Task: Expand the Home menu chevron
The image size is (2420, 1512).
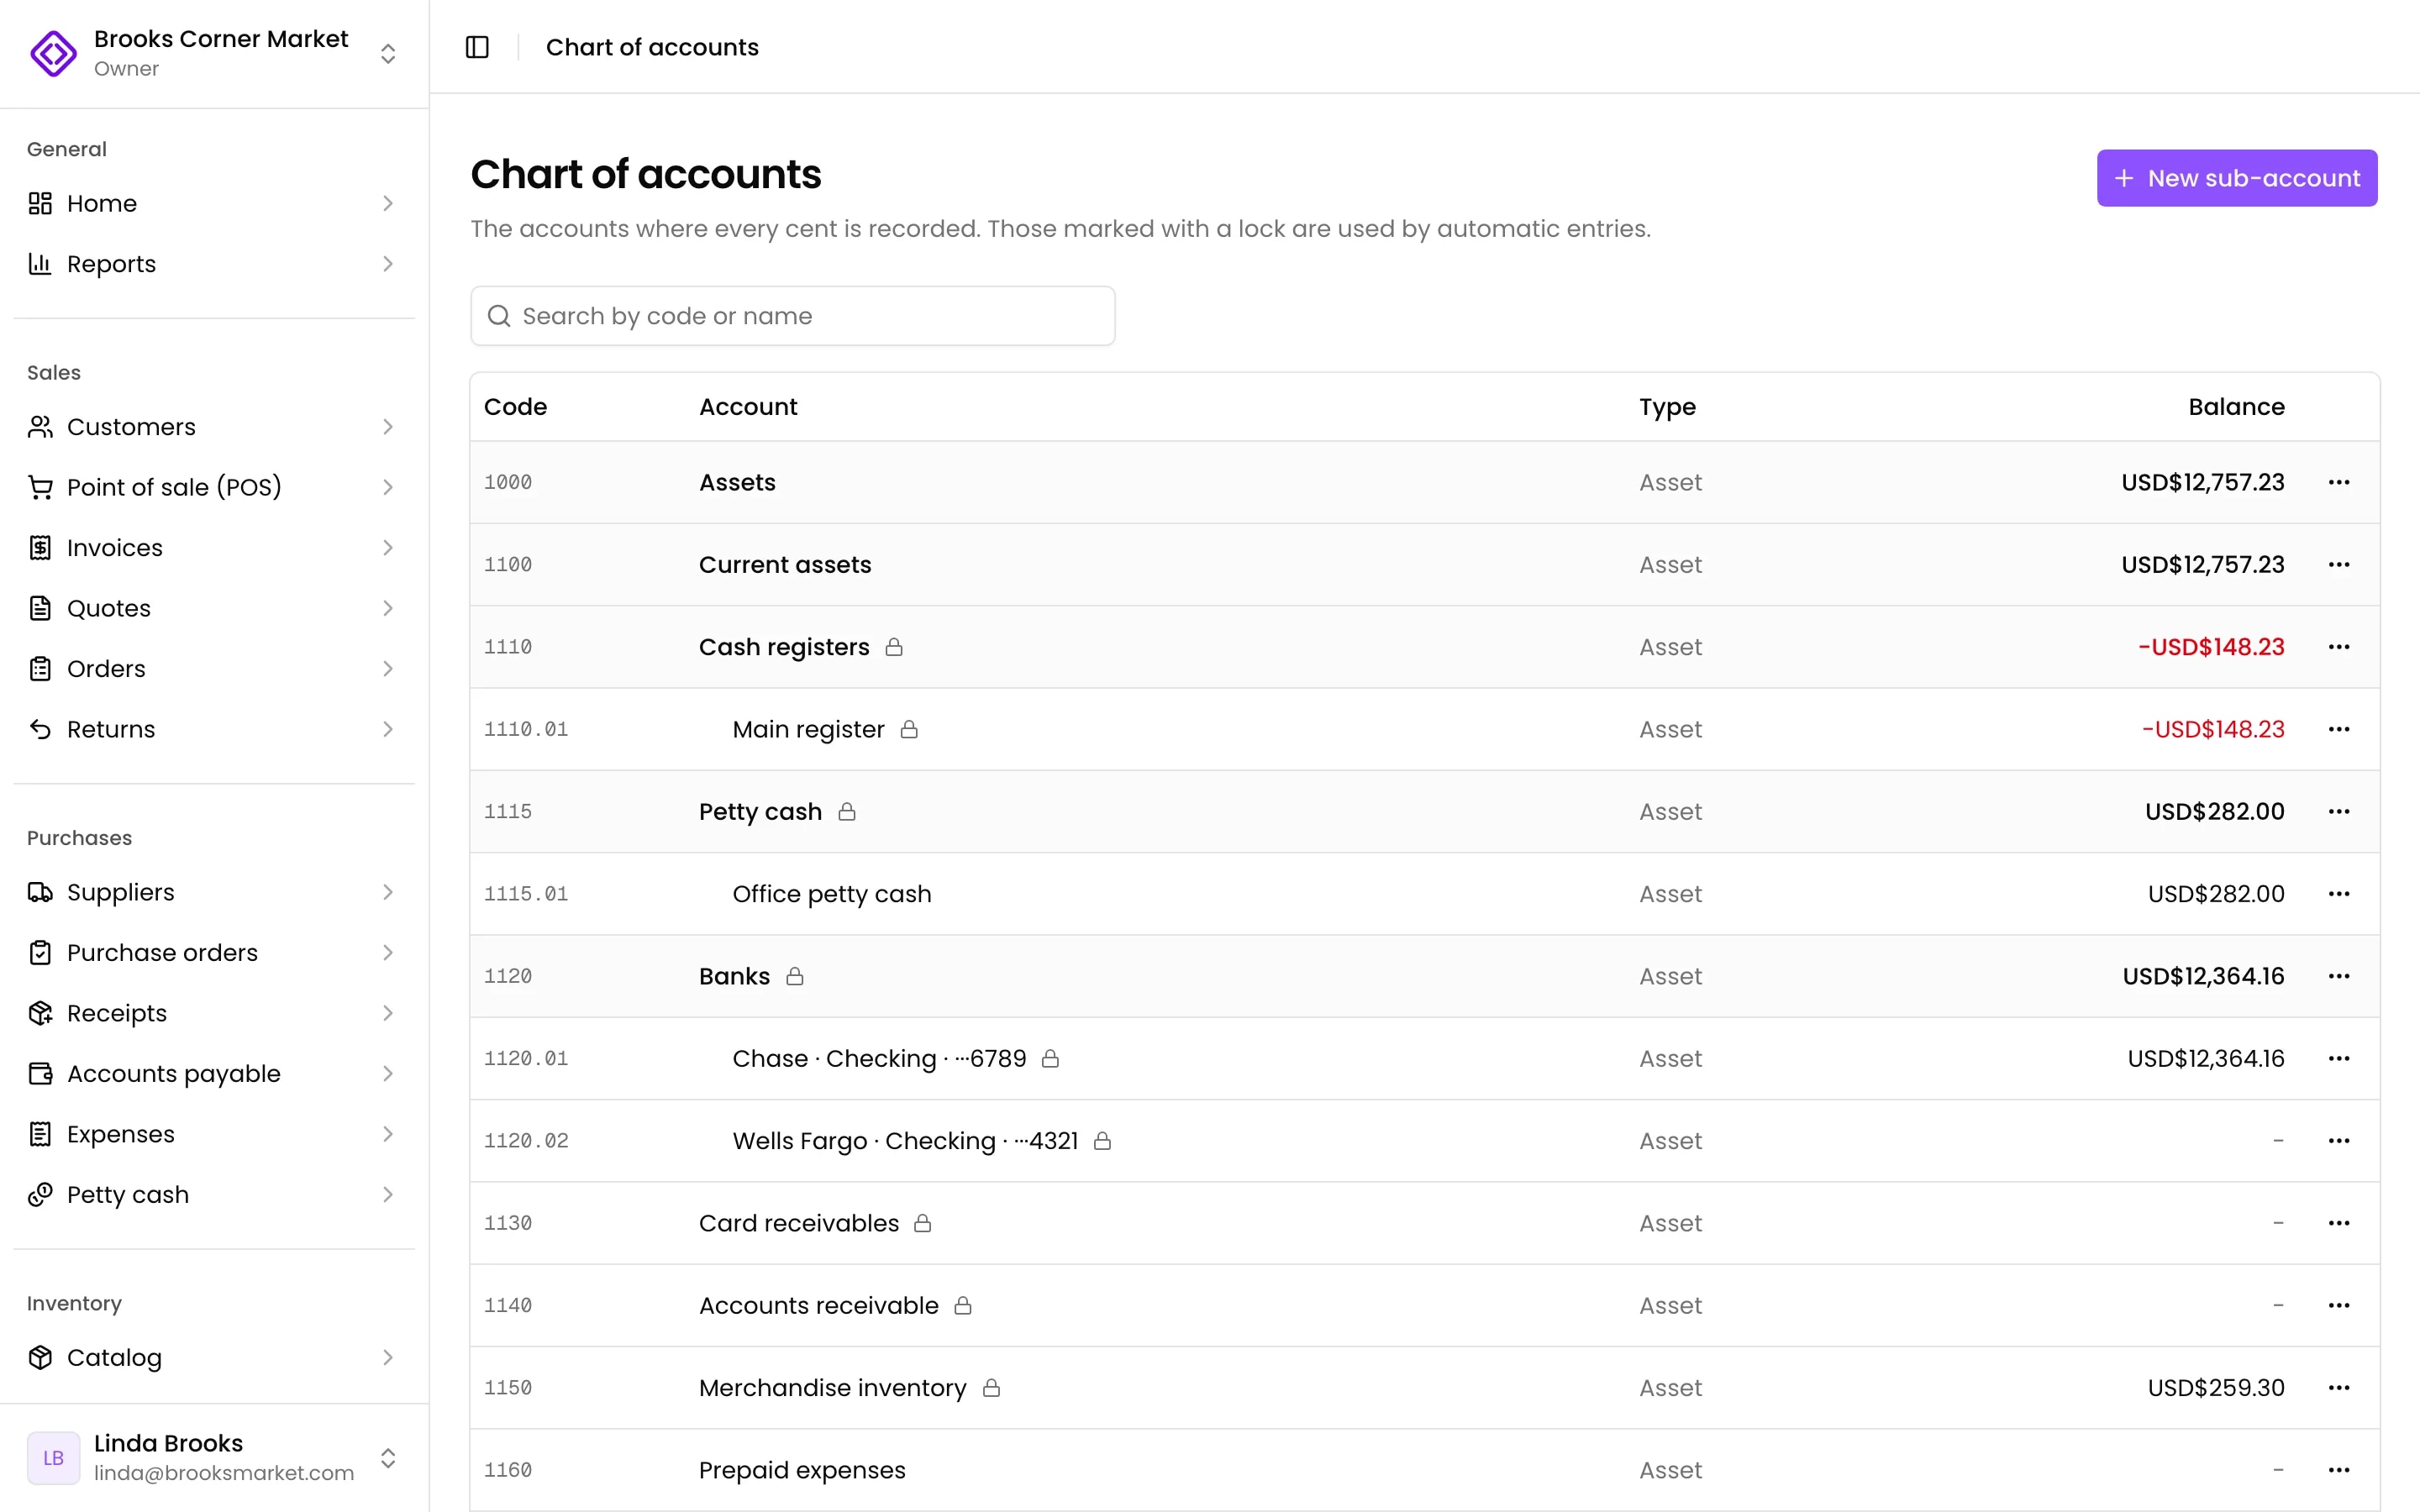Action: click(x=388, y=203)
